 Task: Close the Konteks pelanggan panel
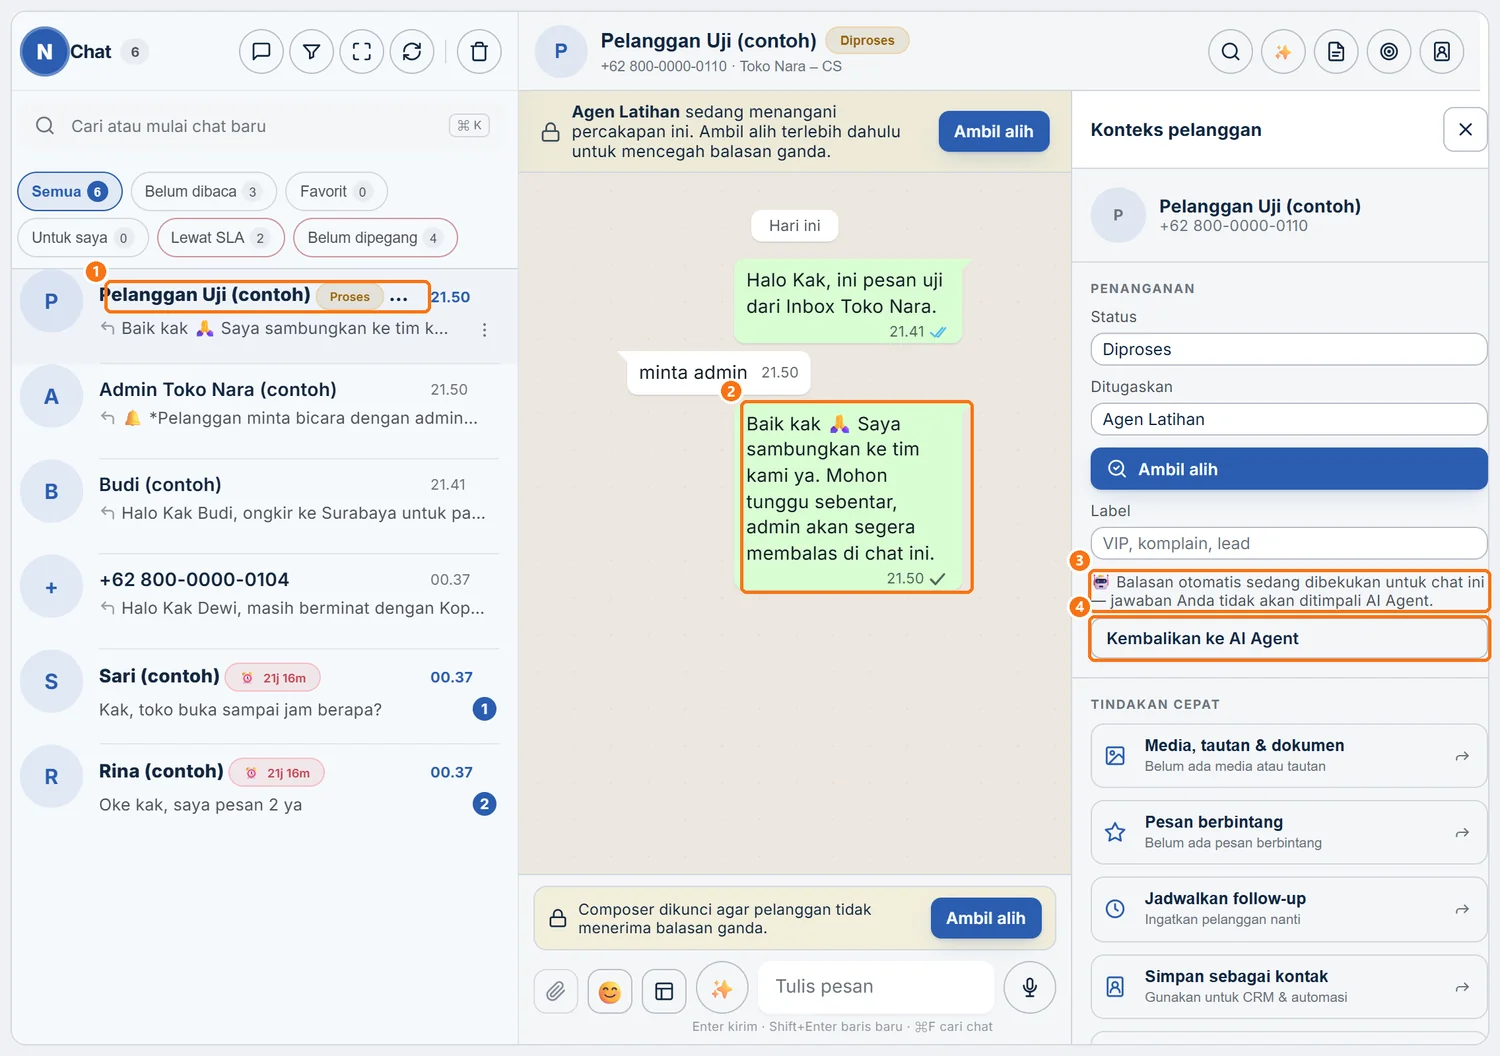coord(1465,130)
